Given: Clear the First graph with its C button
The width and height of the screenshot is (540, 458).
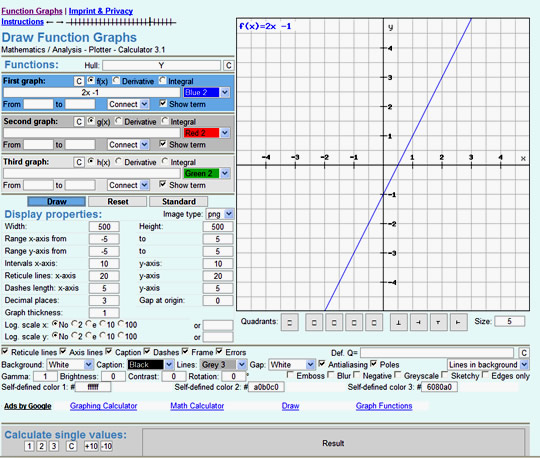Looking at the screenshot, I should coord(79,81).
